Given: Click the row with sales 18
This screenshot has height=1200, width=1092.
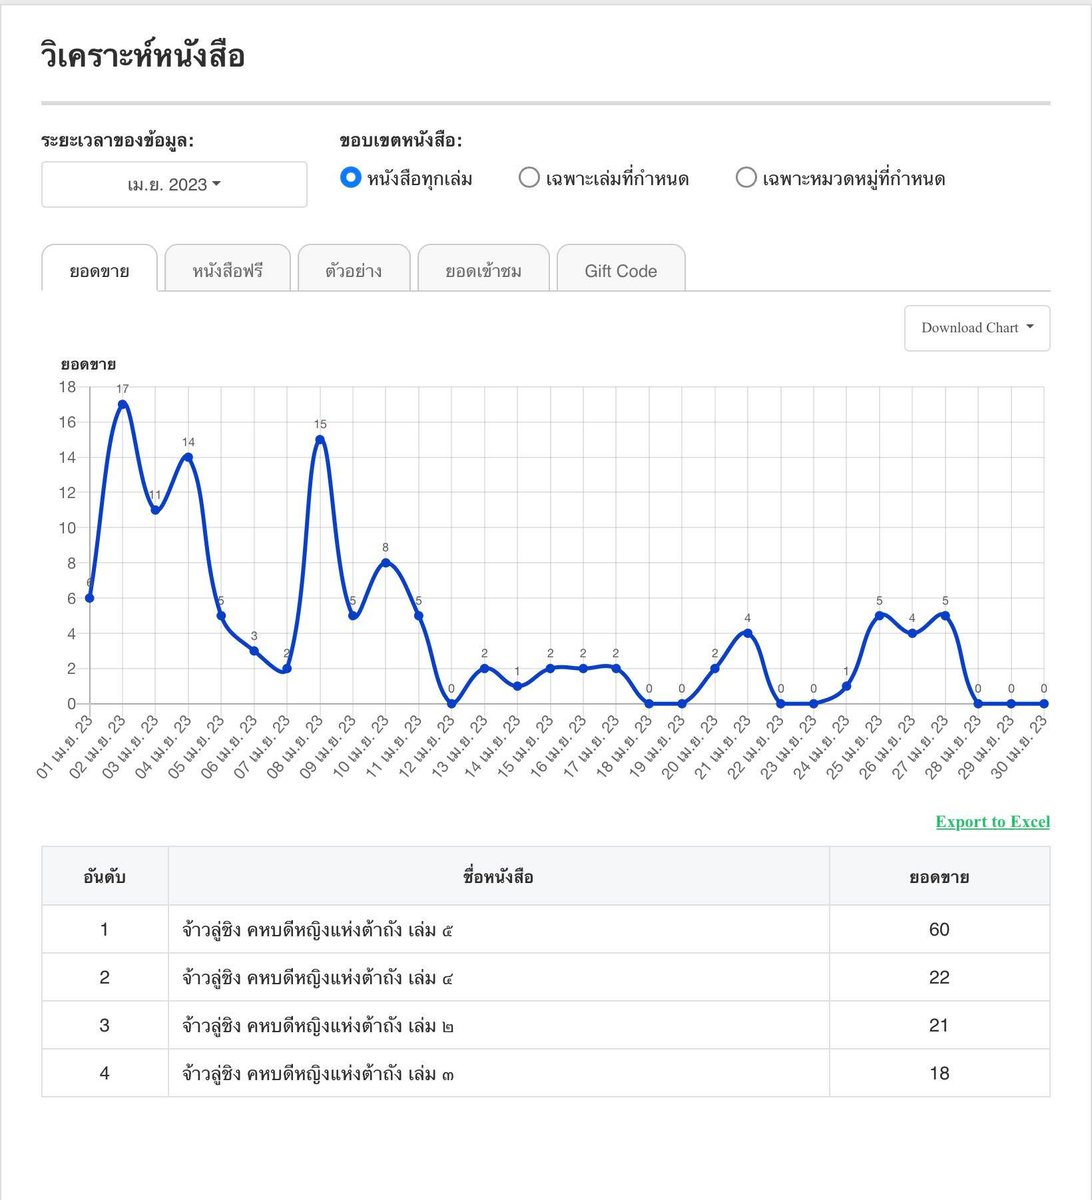Looking at the screenshot, I should coord(546,1073).
